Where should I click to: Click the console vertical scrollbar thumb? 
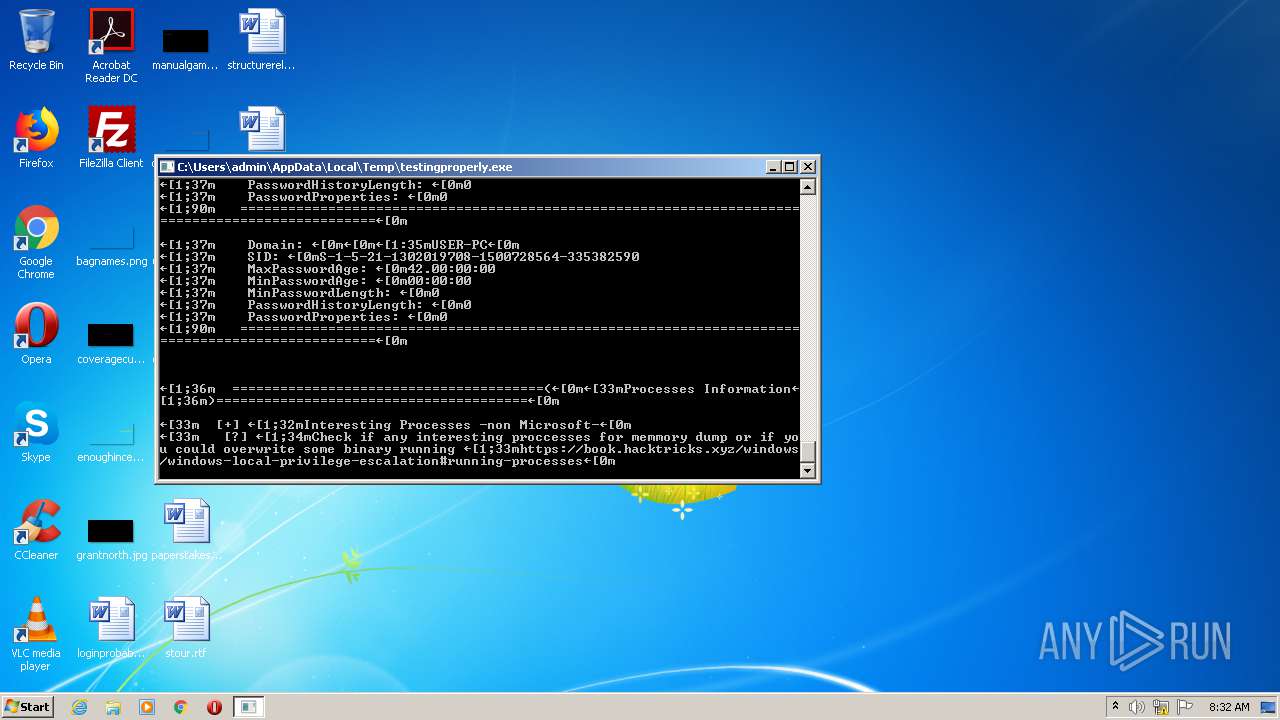(808, 451)
